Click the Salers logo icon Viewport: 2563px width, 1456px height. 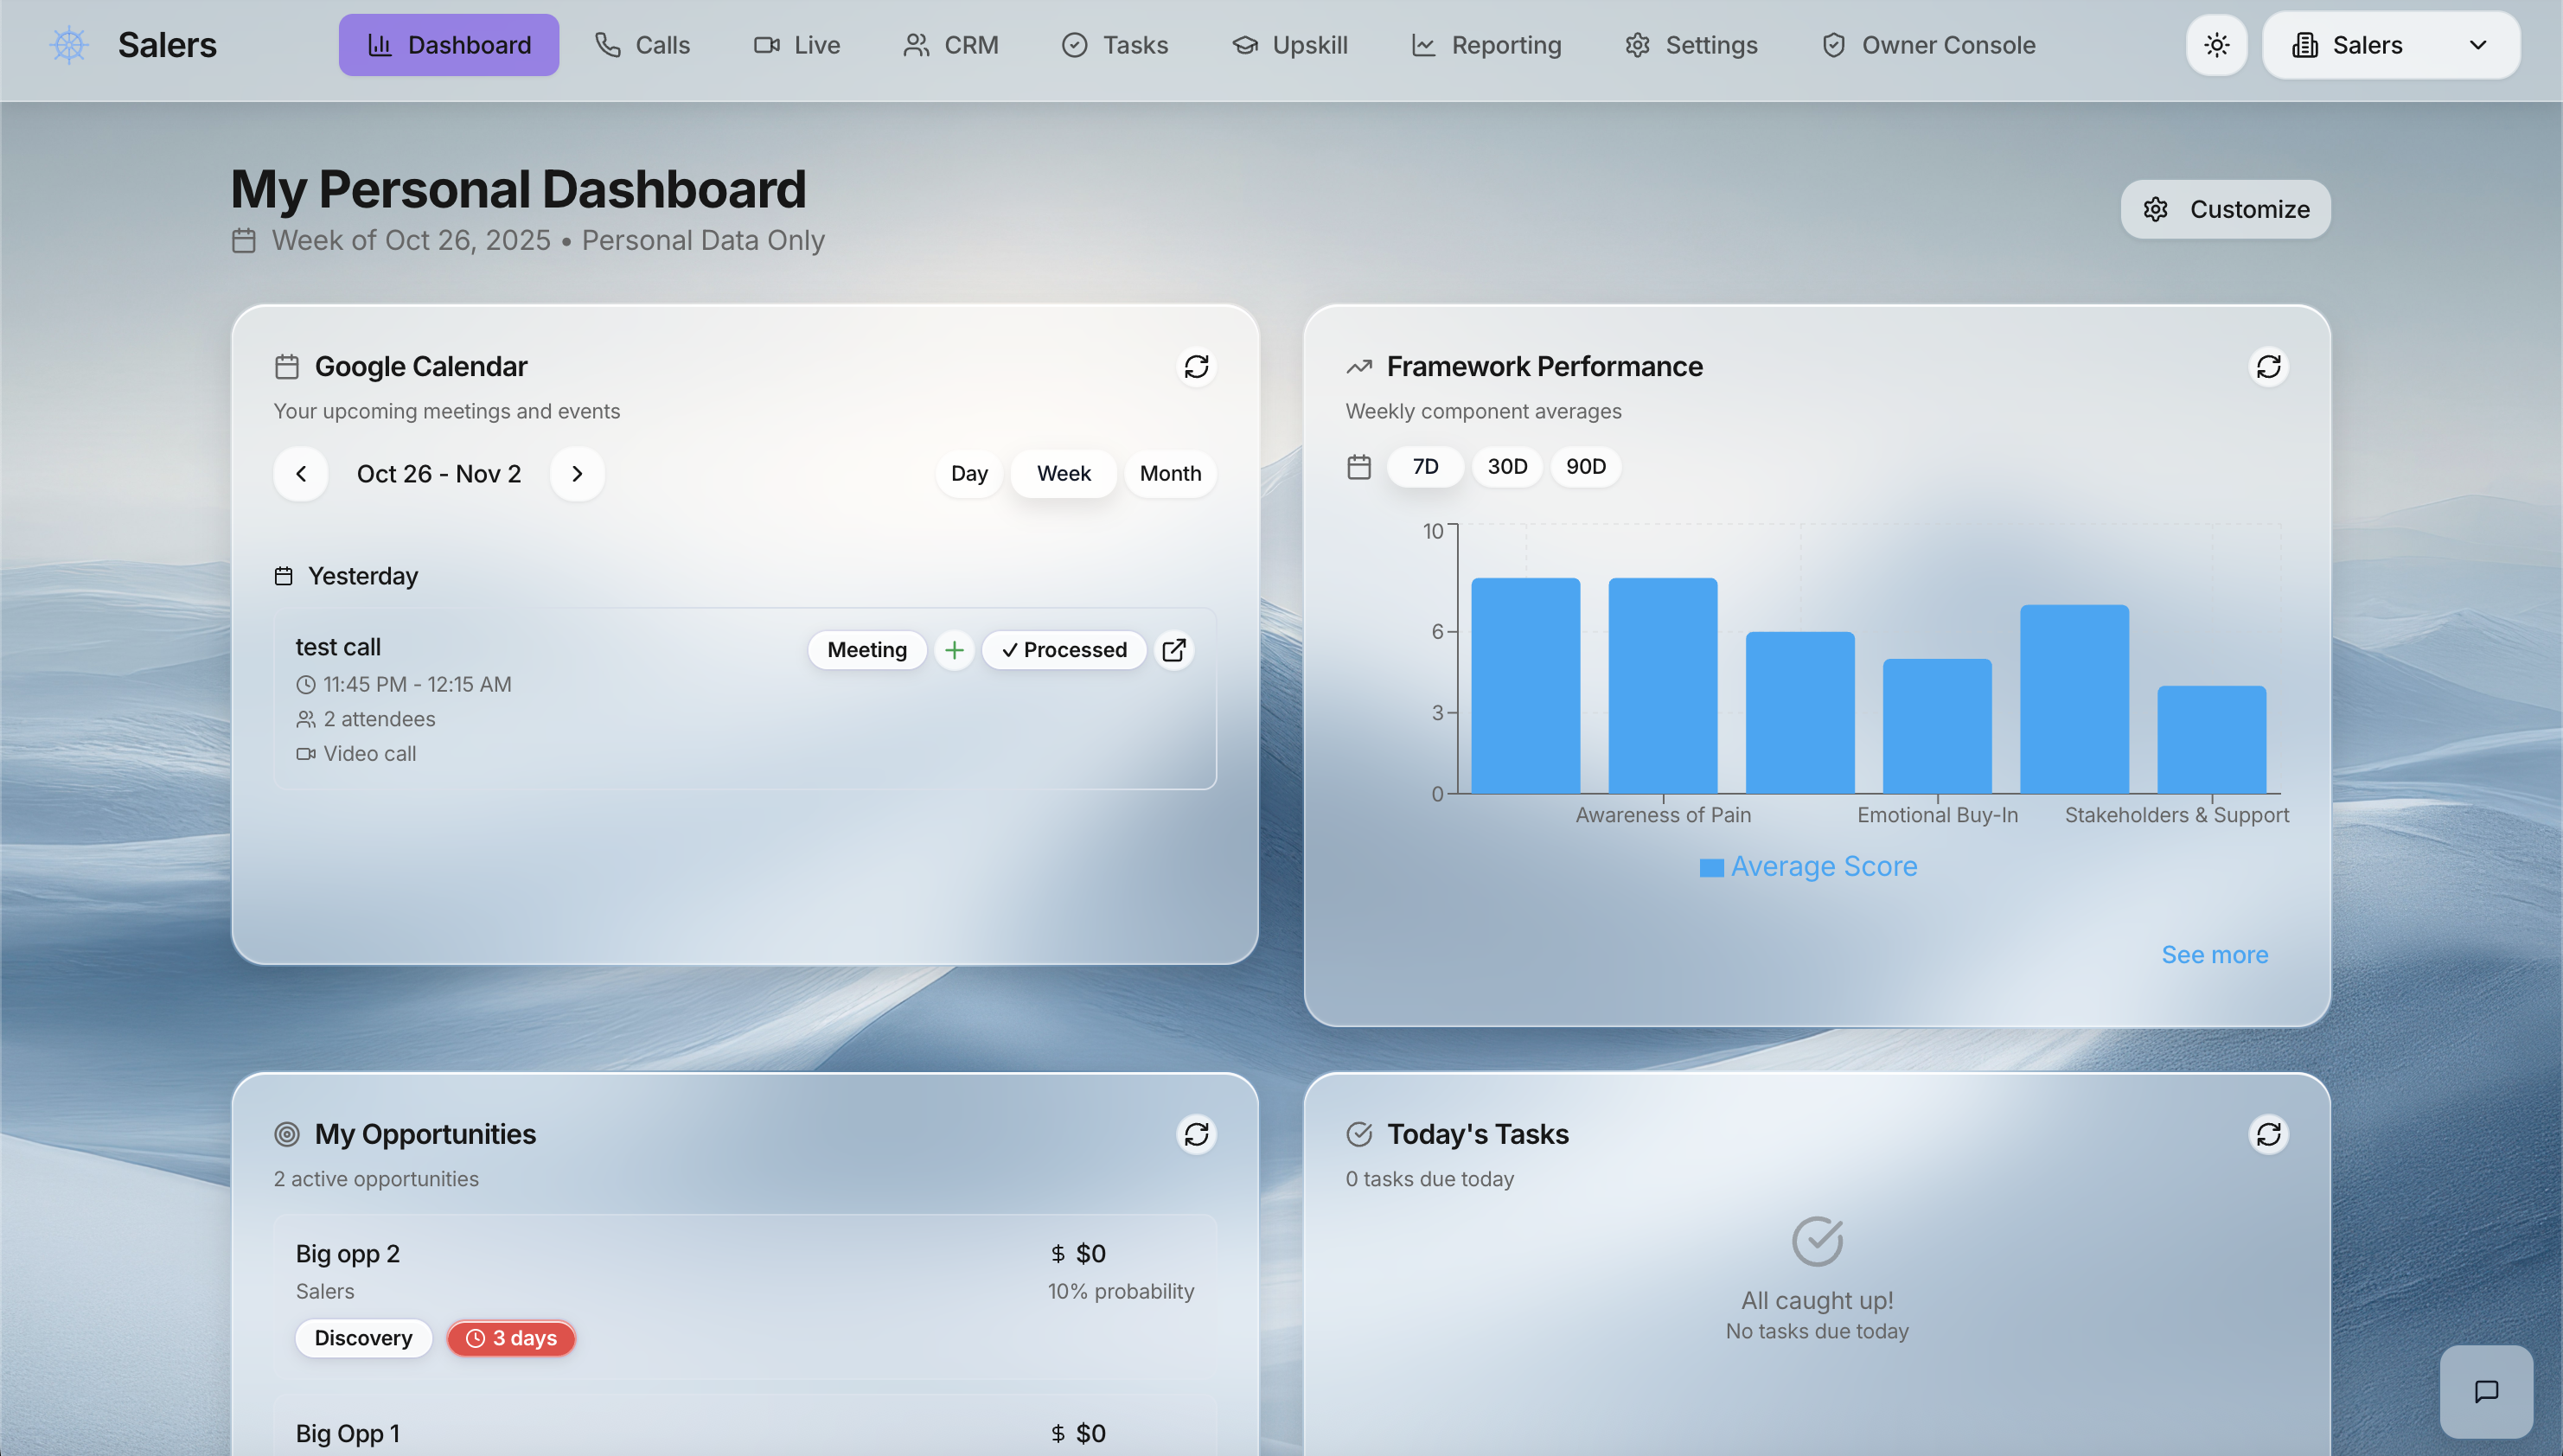(69, 45)
